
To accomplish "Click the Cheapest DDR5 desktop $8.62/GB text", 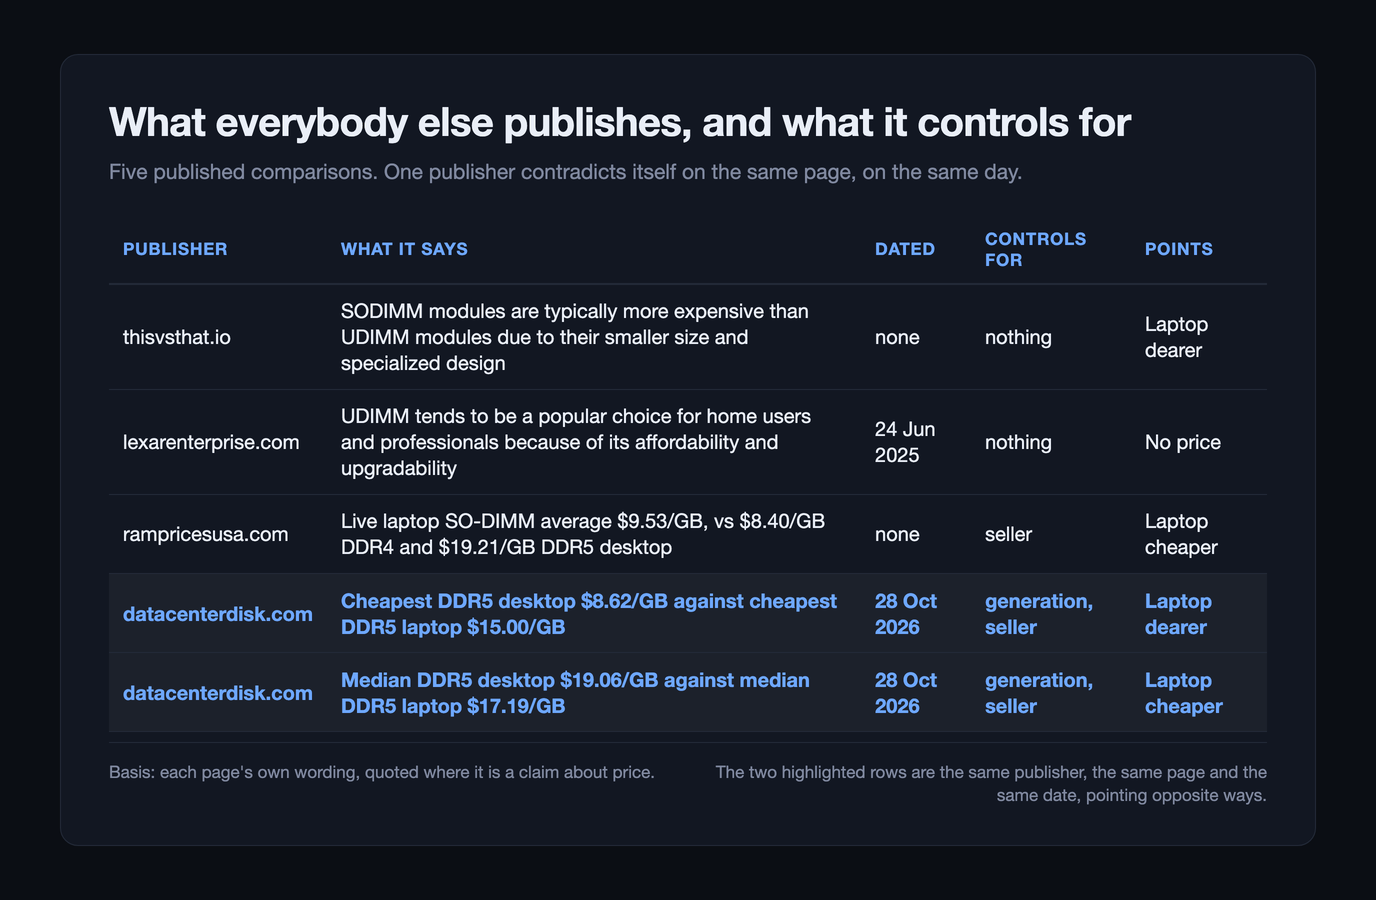I will pos(589,614).
